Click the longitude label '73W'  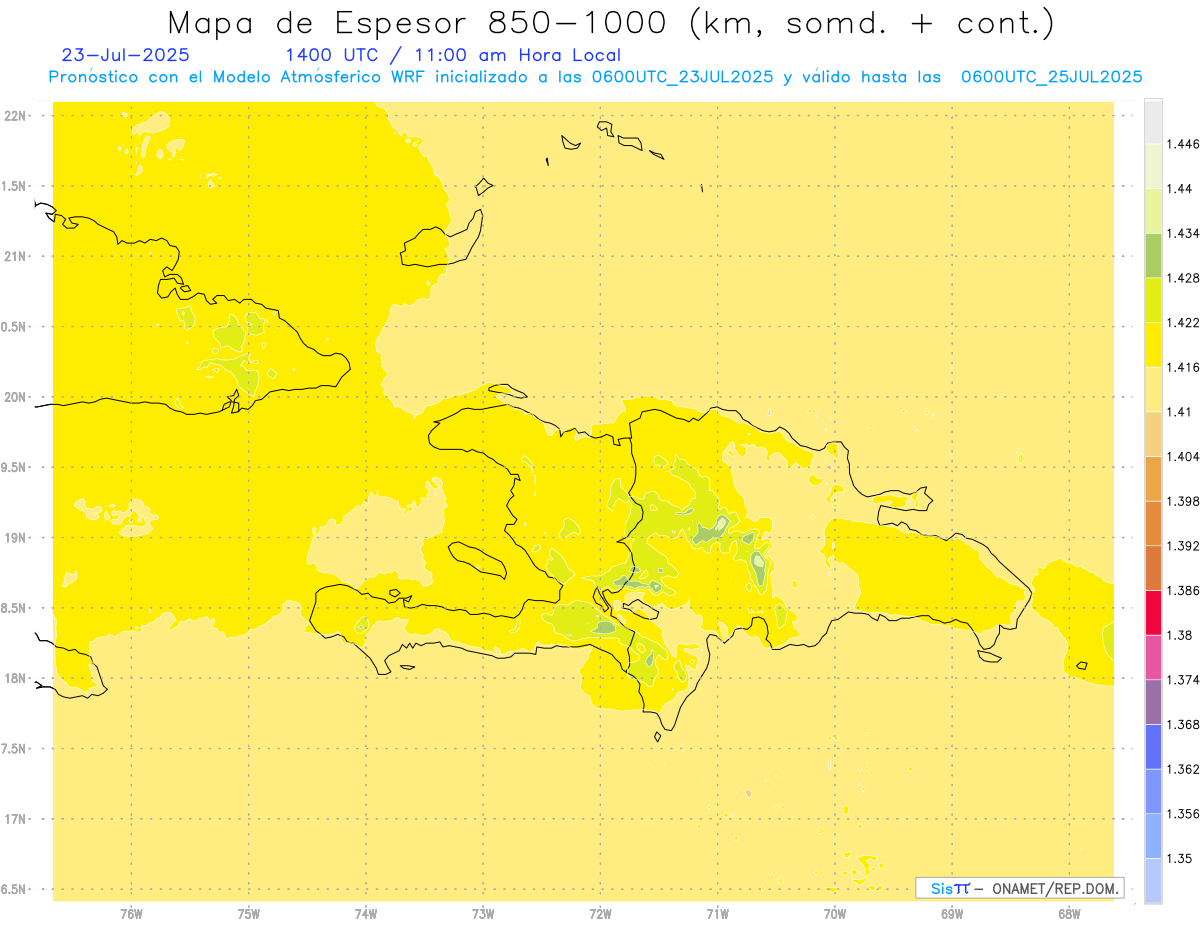click(x=483, y=914)
